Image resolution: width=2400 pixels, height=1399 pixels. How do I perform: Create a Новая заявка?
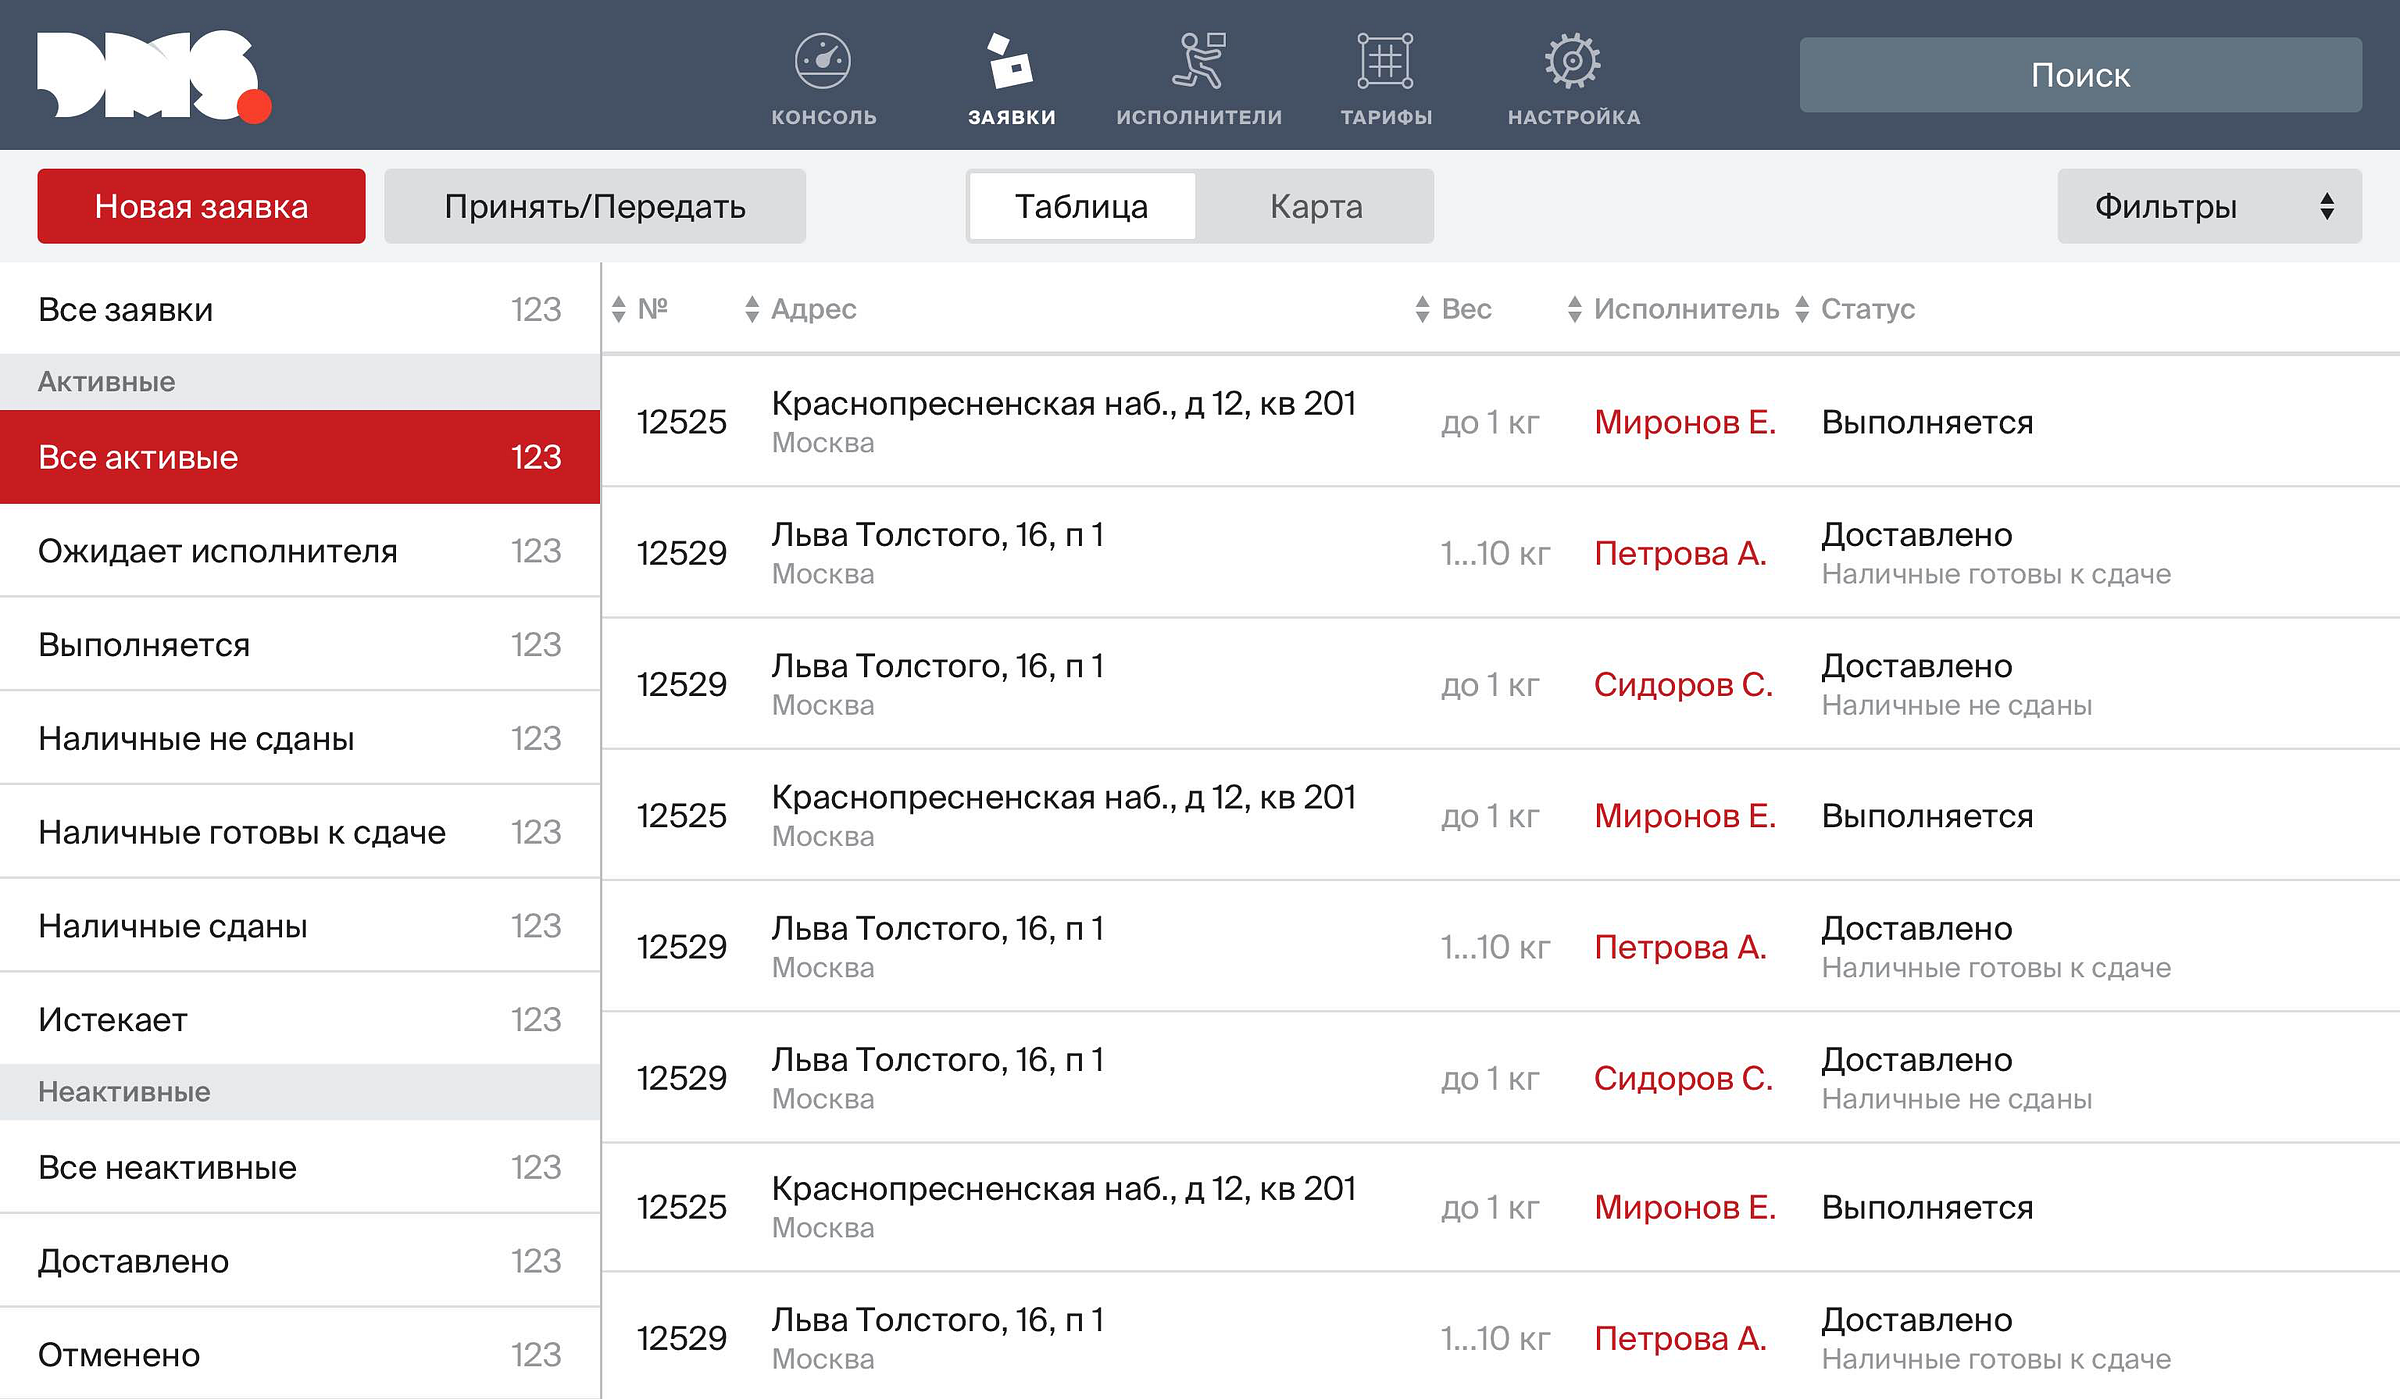pos(201,206)
